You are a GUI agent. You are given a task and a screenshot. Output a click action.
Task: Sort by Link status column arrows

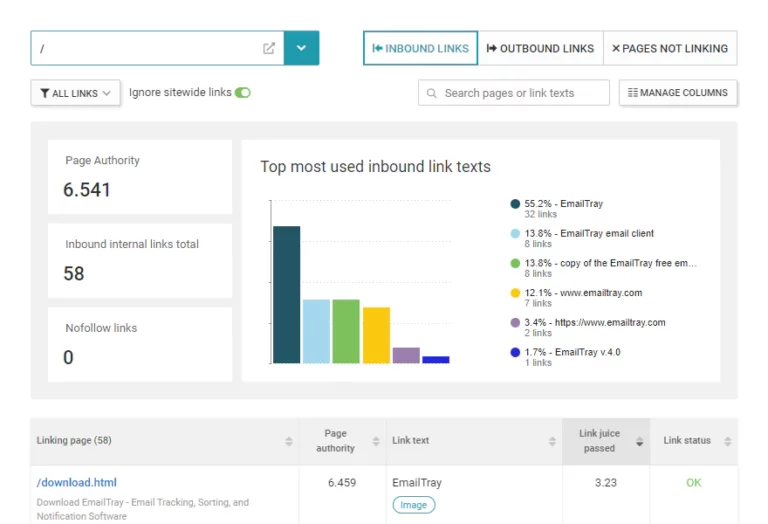click(x=727, y=441)
